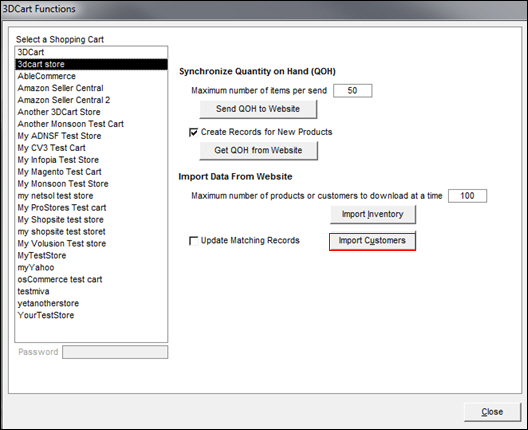Close the 3DCart Functions dialog
Viewport: 528px width, 430px height.
(x=492, y=411)
